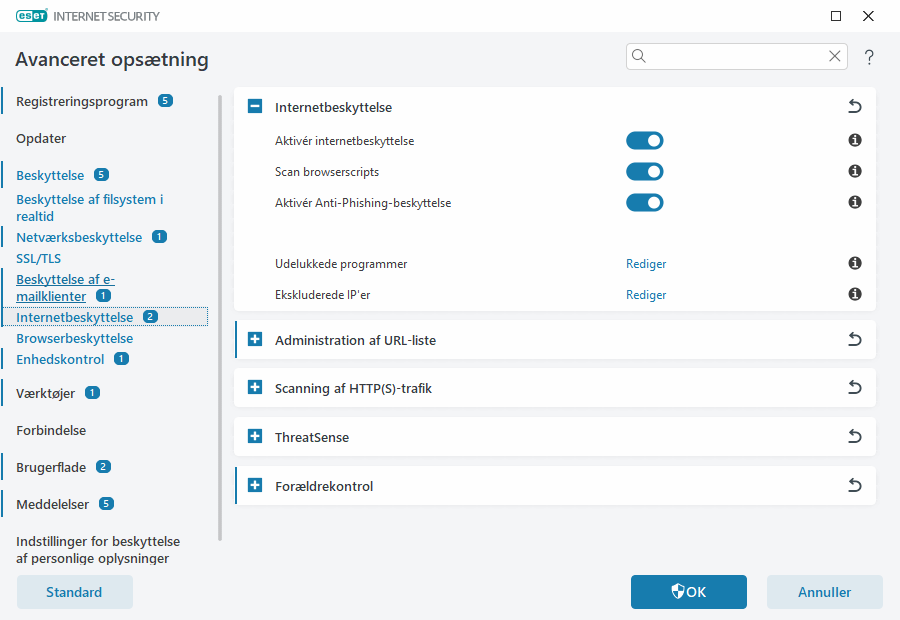The height and width of the screenshot is (620, 900).
Task: Click info icon for Aktivér internetbeskyttelse
Action: click(855, 141)
